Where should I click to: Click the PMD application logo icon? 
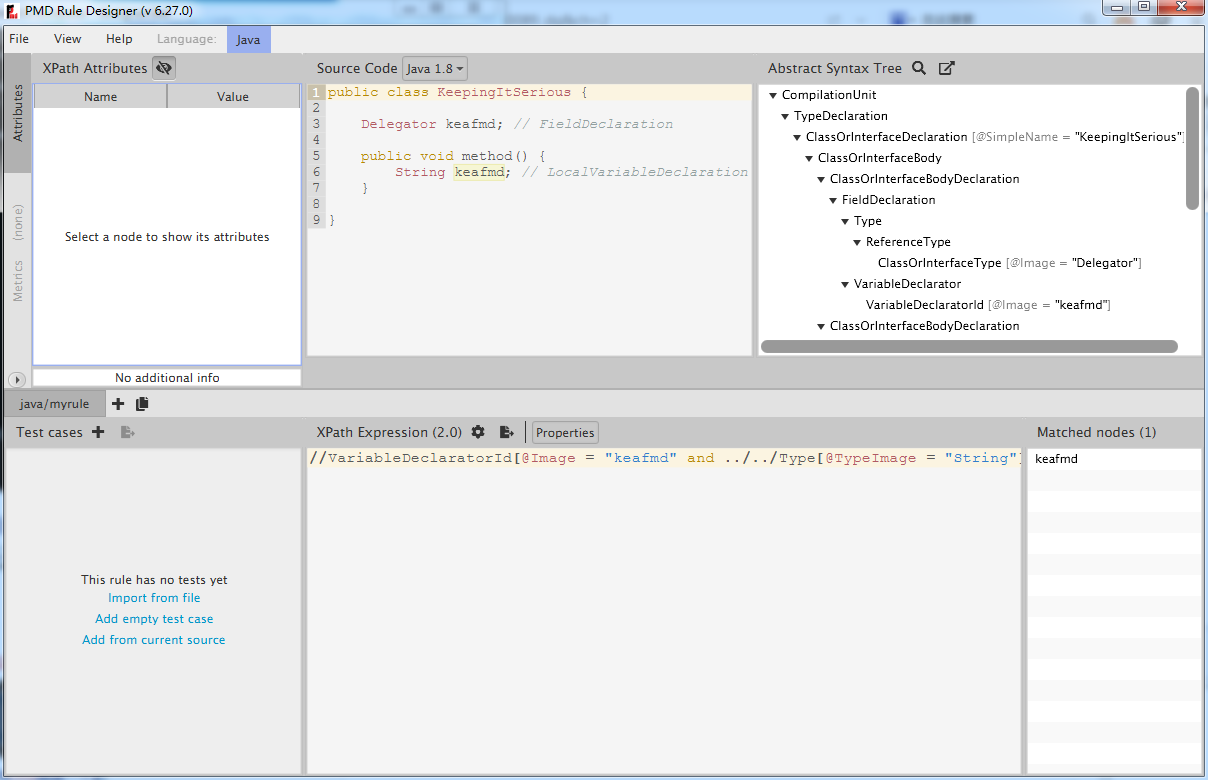coord(13,11)
